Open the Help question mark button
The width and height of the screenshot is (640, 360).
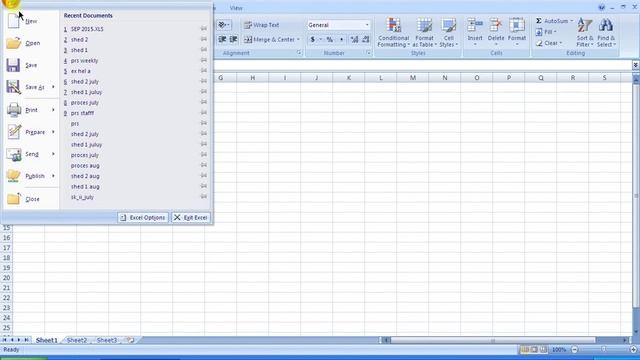[x=602, y=7]
